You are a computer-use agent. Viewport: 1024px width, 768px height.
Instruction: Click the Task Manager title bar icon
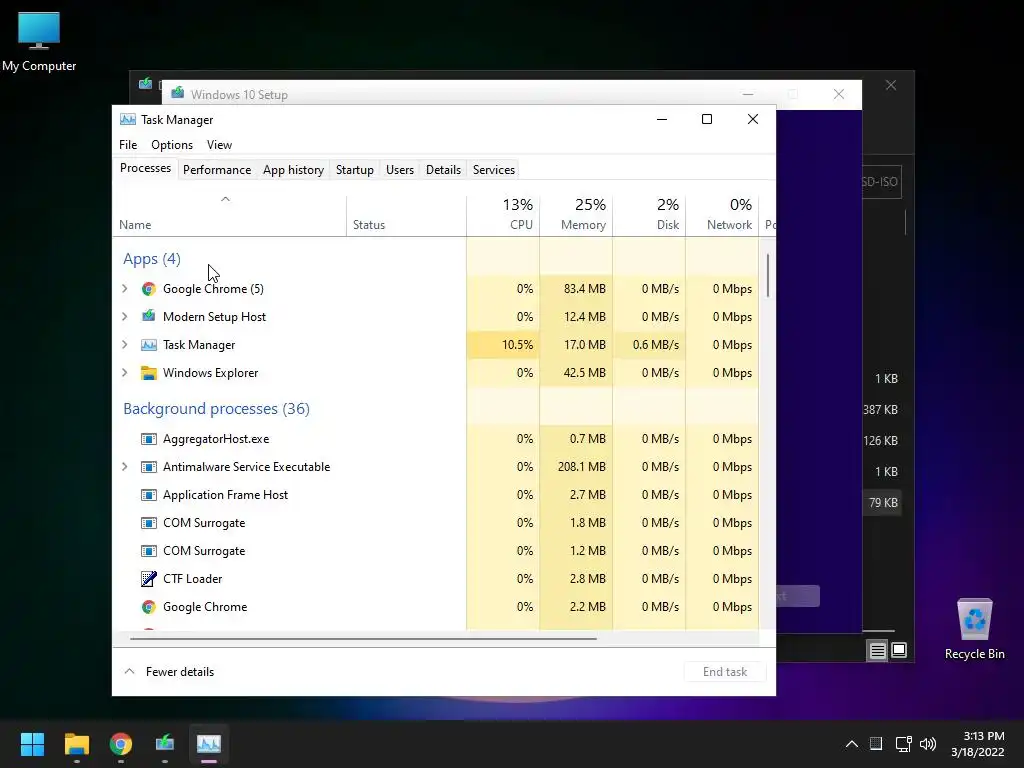pos(128,120)
